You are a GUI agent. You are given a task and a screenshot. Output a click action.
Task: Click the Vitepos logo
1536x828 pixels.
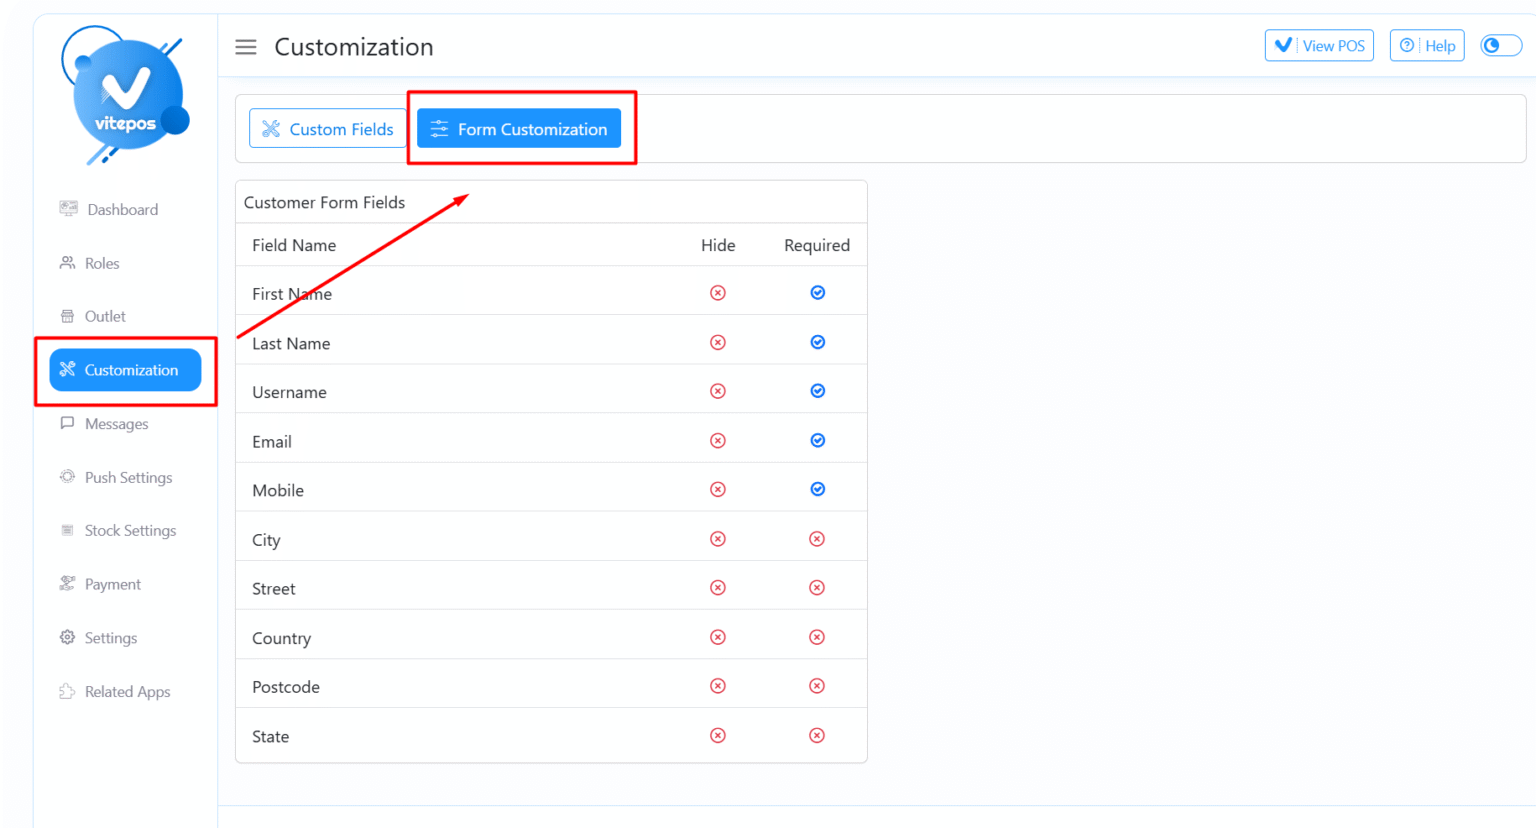coord(125,95)
